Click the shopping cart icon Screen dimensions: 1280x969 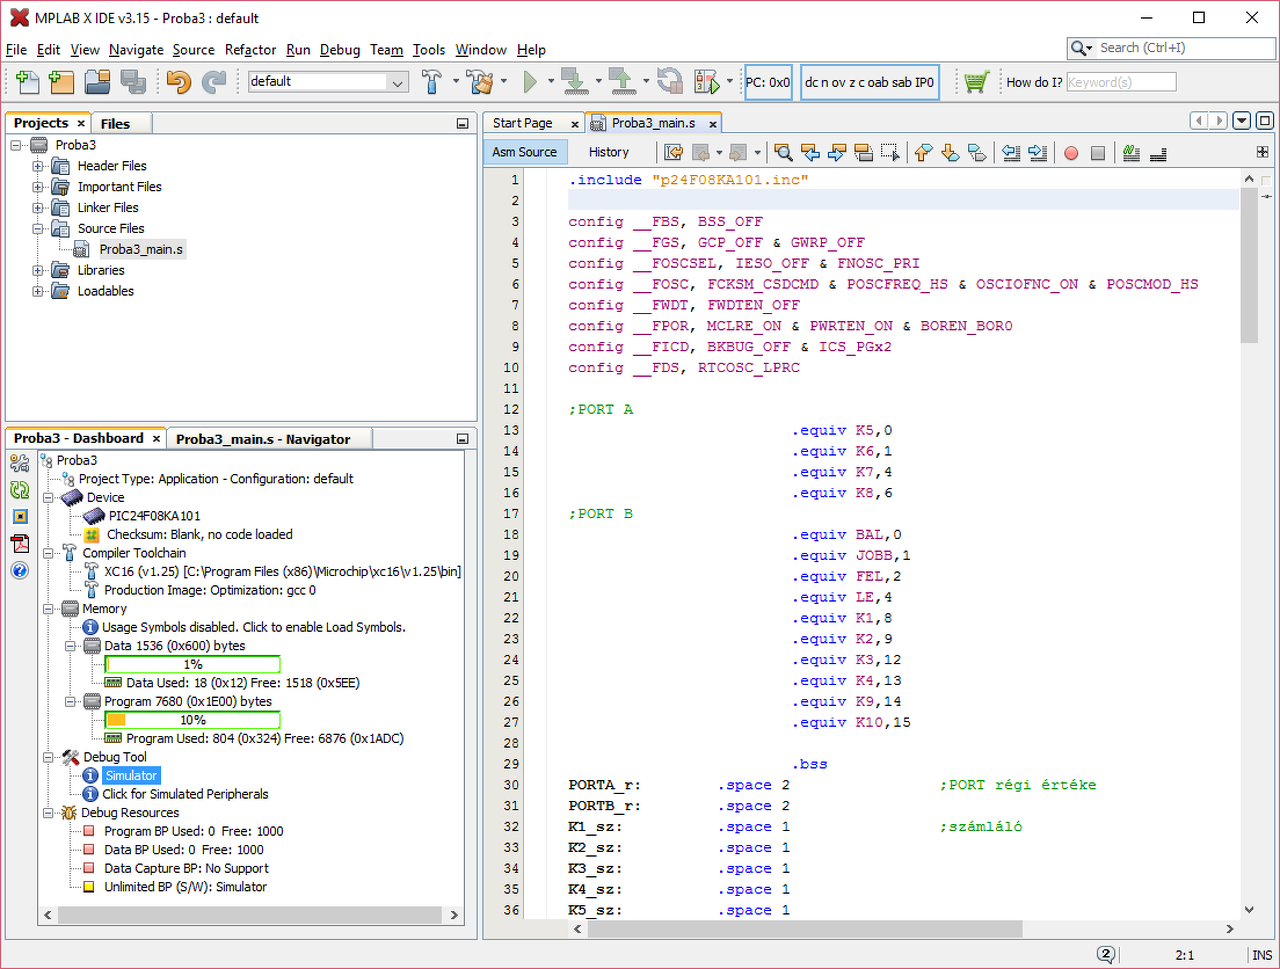[x=976, y=82]
